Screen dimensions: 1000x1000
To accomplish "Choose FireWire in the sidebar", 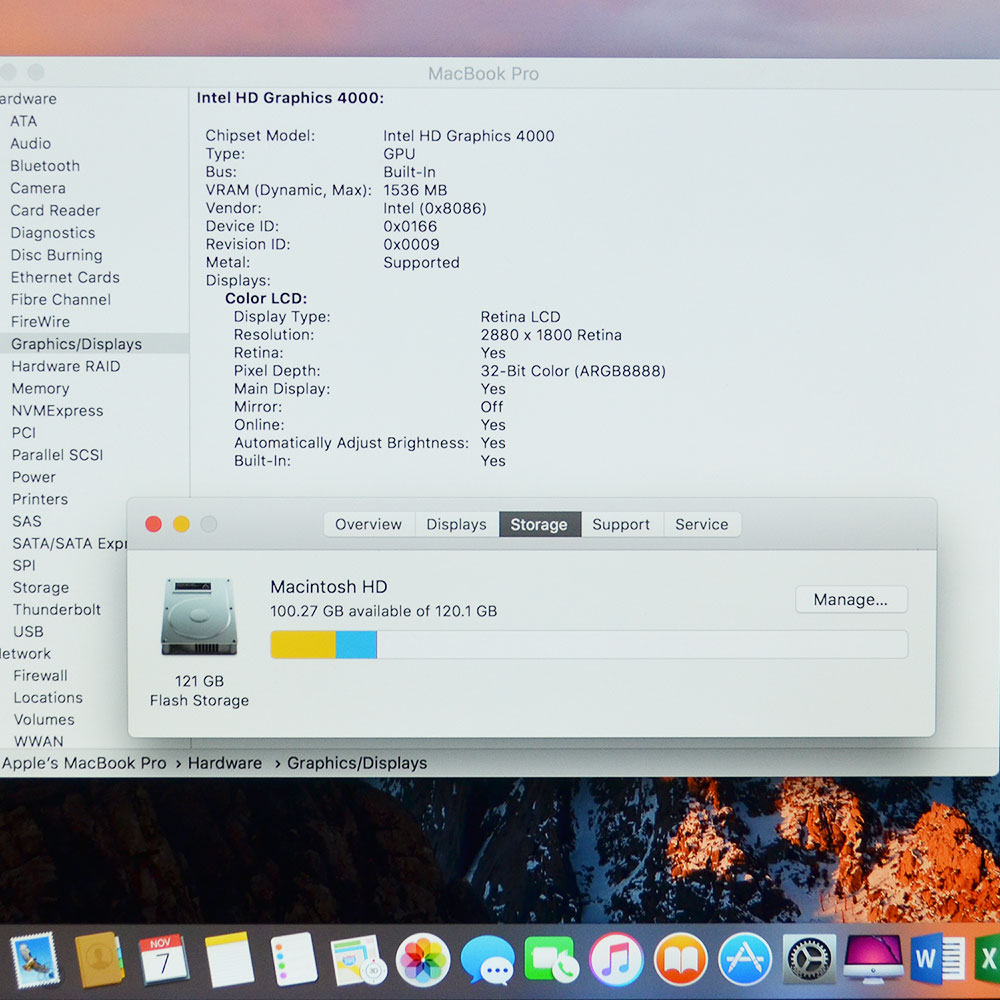I will [x=41, y=322].
